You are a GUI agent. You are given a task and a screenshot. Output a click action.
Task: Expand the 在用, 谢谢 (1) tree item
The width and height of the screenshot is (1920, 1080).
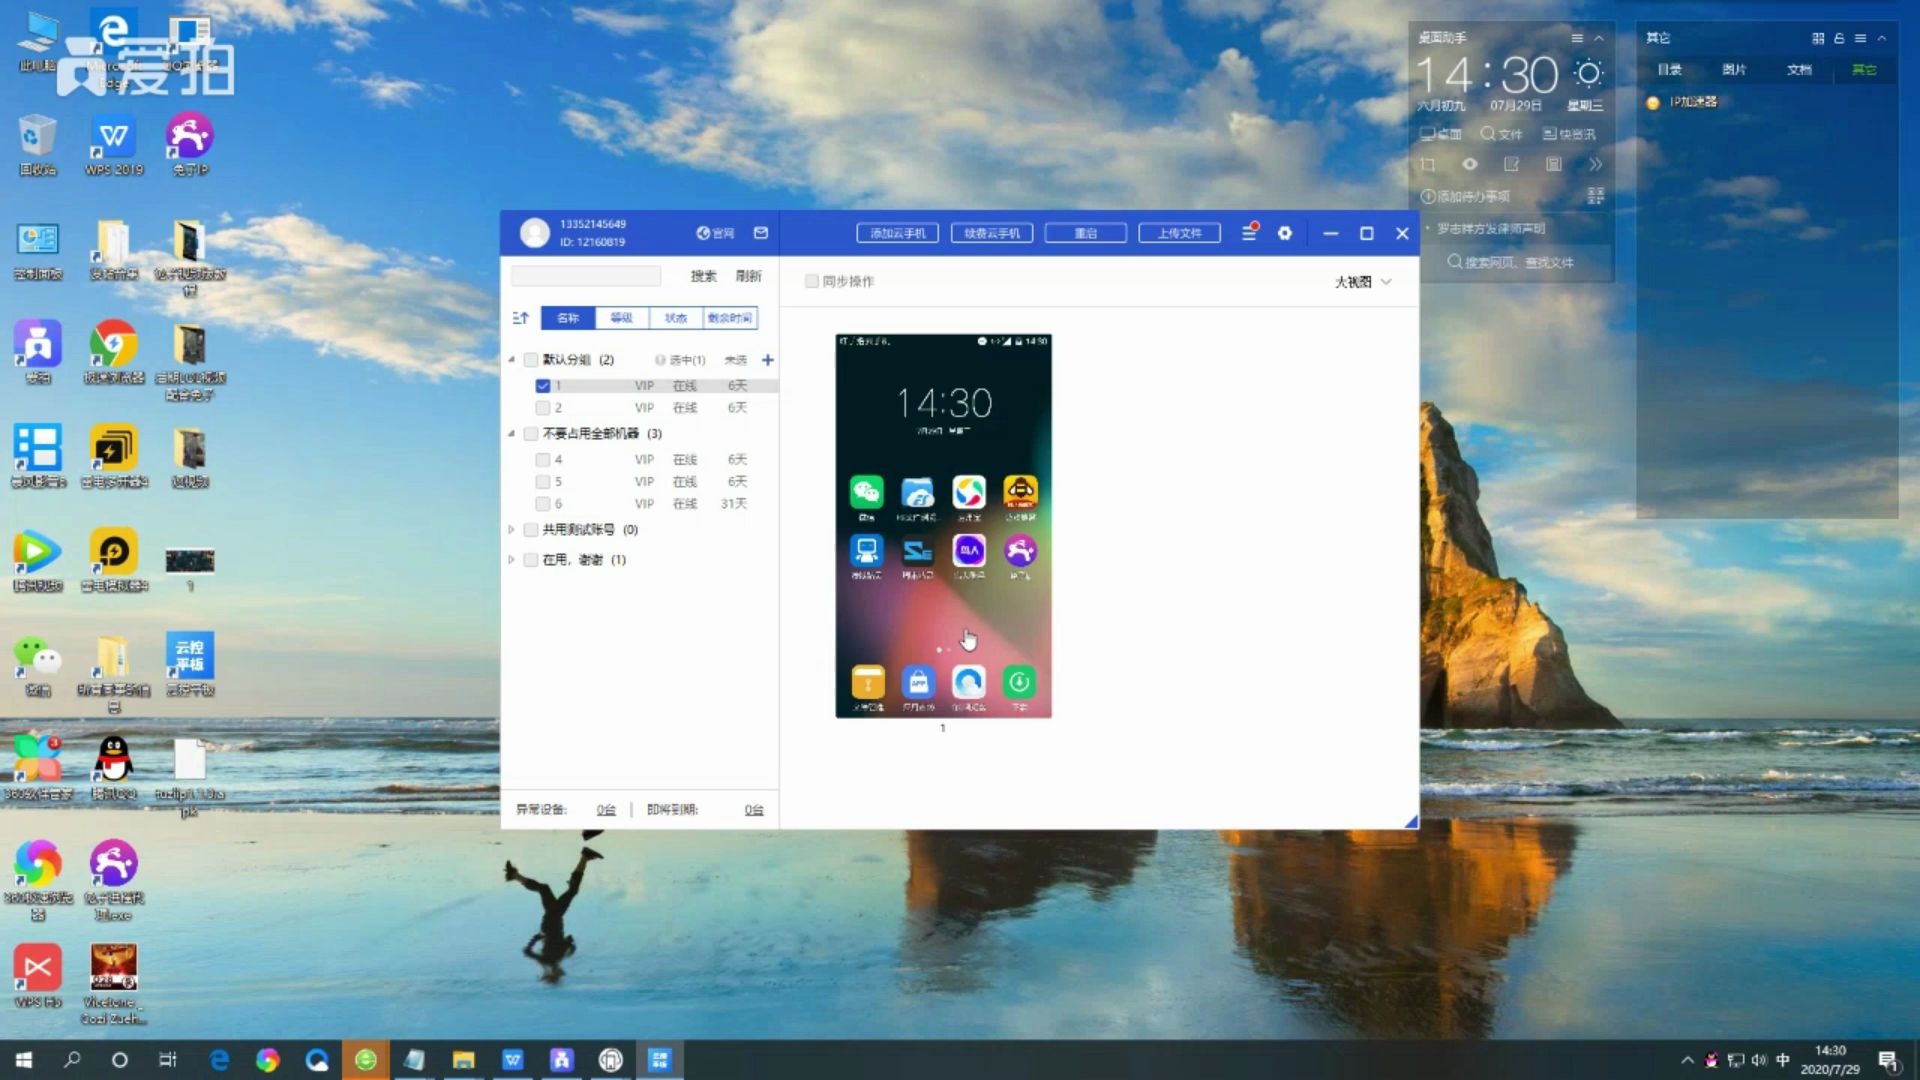click(513, 559)
